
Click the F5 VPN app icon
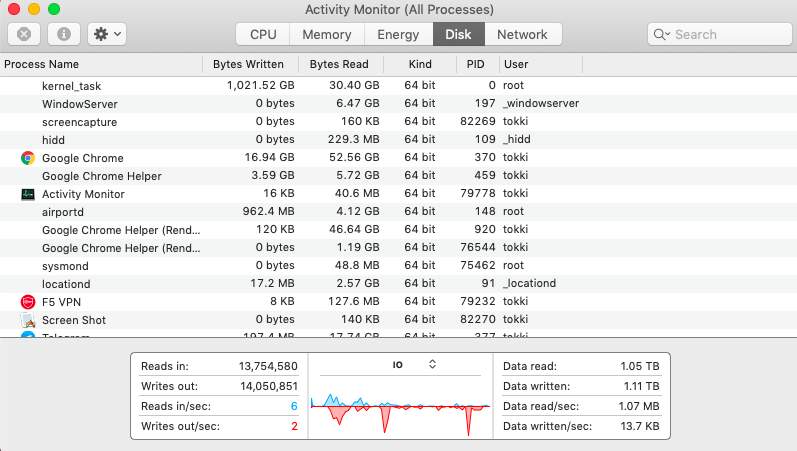[28, 302]
